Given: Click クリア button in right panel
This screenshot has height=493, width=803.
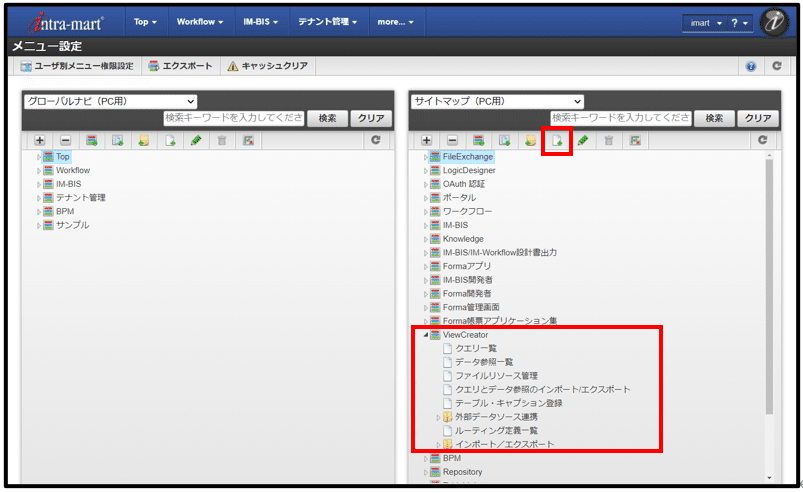Looking at the screenshot, I should point(758,118).
